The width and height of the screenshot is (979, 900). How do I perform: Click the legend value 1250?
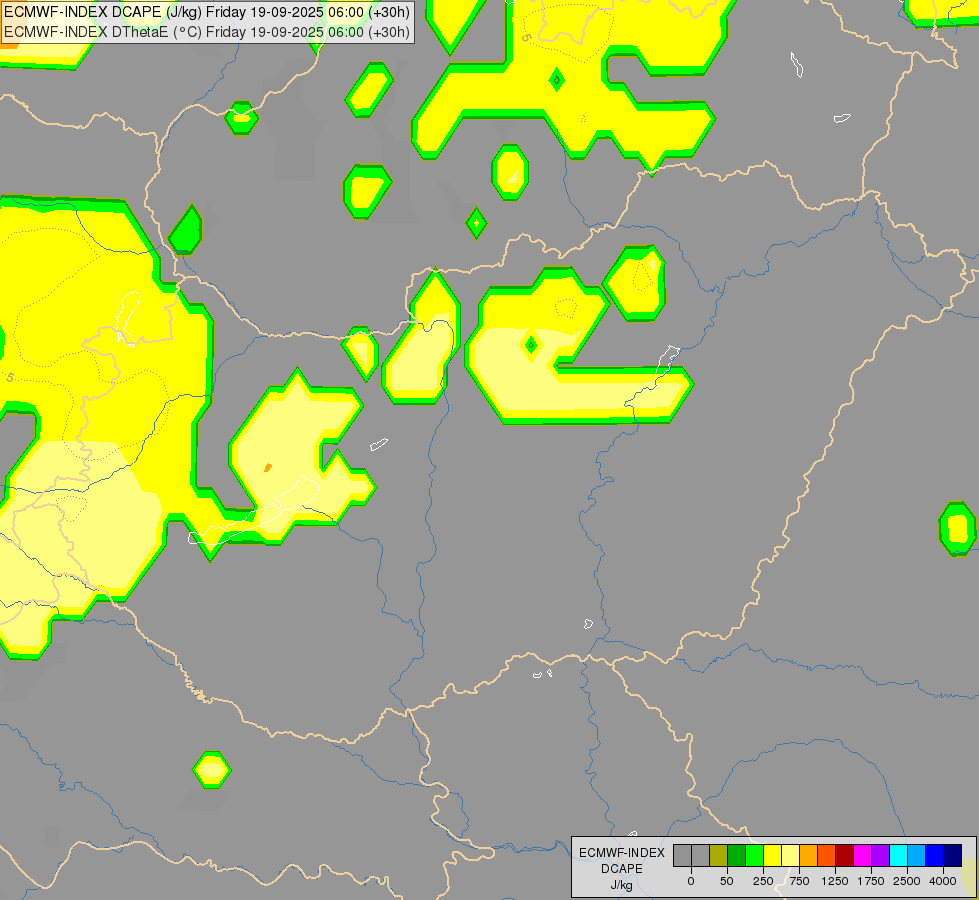tap(835, 881)
